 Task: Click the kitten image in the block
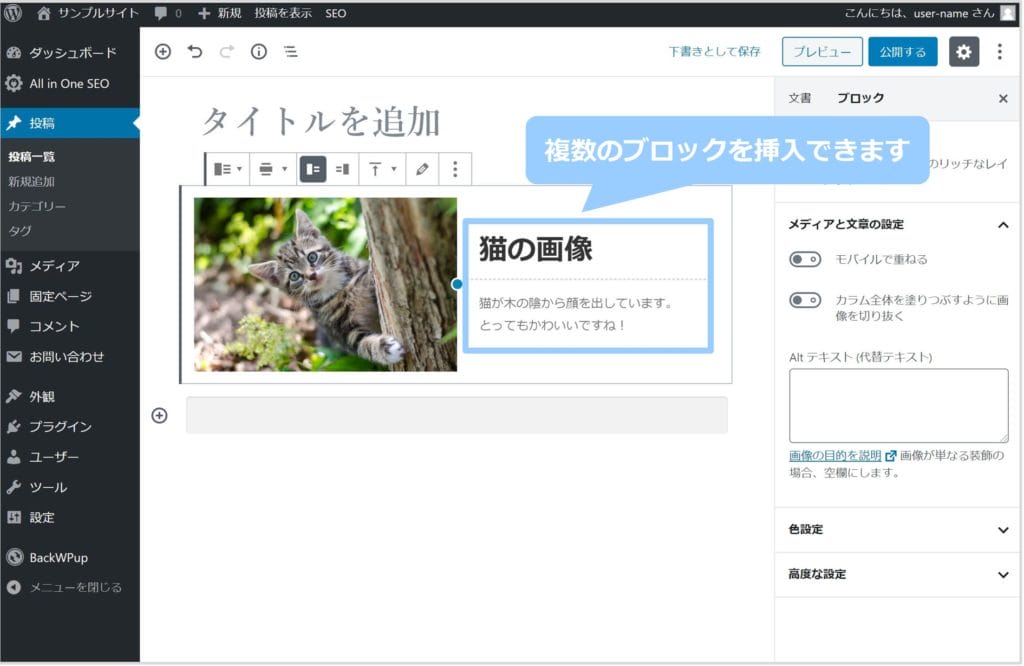coord(325,285)
